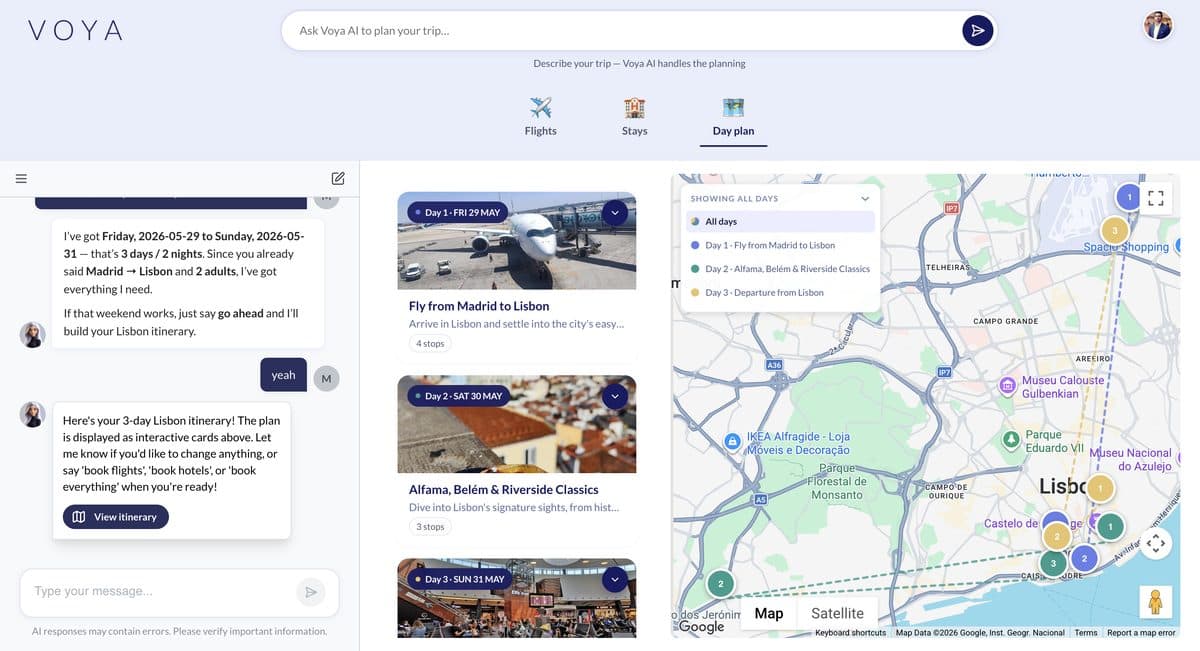Screen dimensions: 1200x651
Task: Toggle fullscreen map view
Action: point(1156,198)
